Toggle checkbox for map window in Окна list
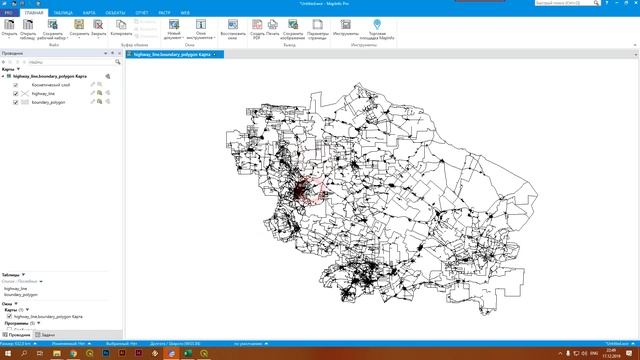This screenshot has width=640, height=360. (9, 316)
